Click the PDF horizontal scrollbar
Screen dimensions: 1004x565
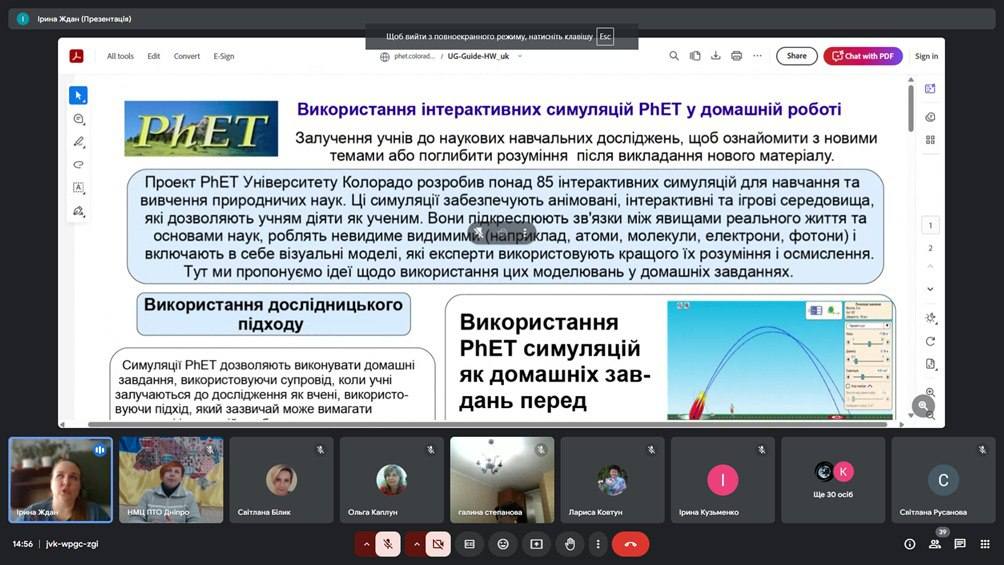480,424
